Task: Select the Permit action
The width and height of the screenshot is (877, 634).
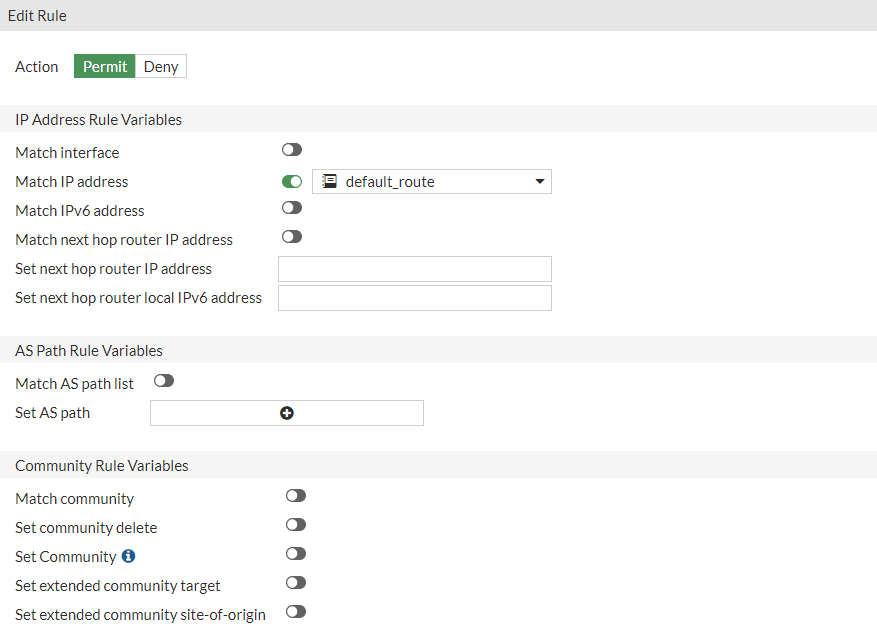Action: point(105,67)
